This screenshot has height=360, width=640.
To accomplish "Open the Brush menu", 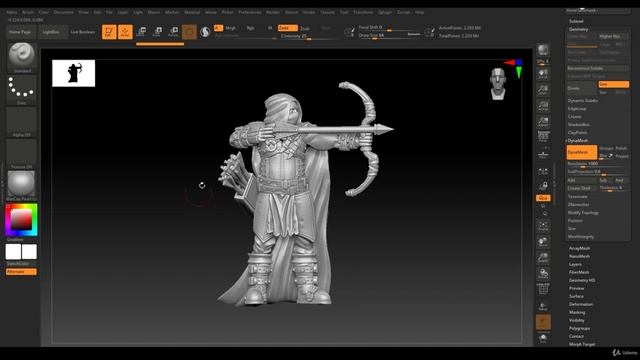I will pos(28,12).
